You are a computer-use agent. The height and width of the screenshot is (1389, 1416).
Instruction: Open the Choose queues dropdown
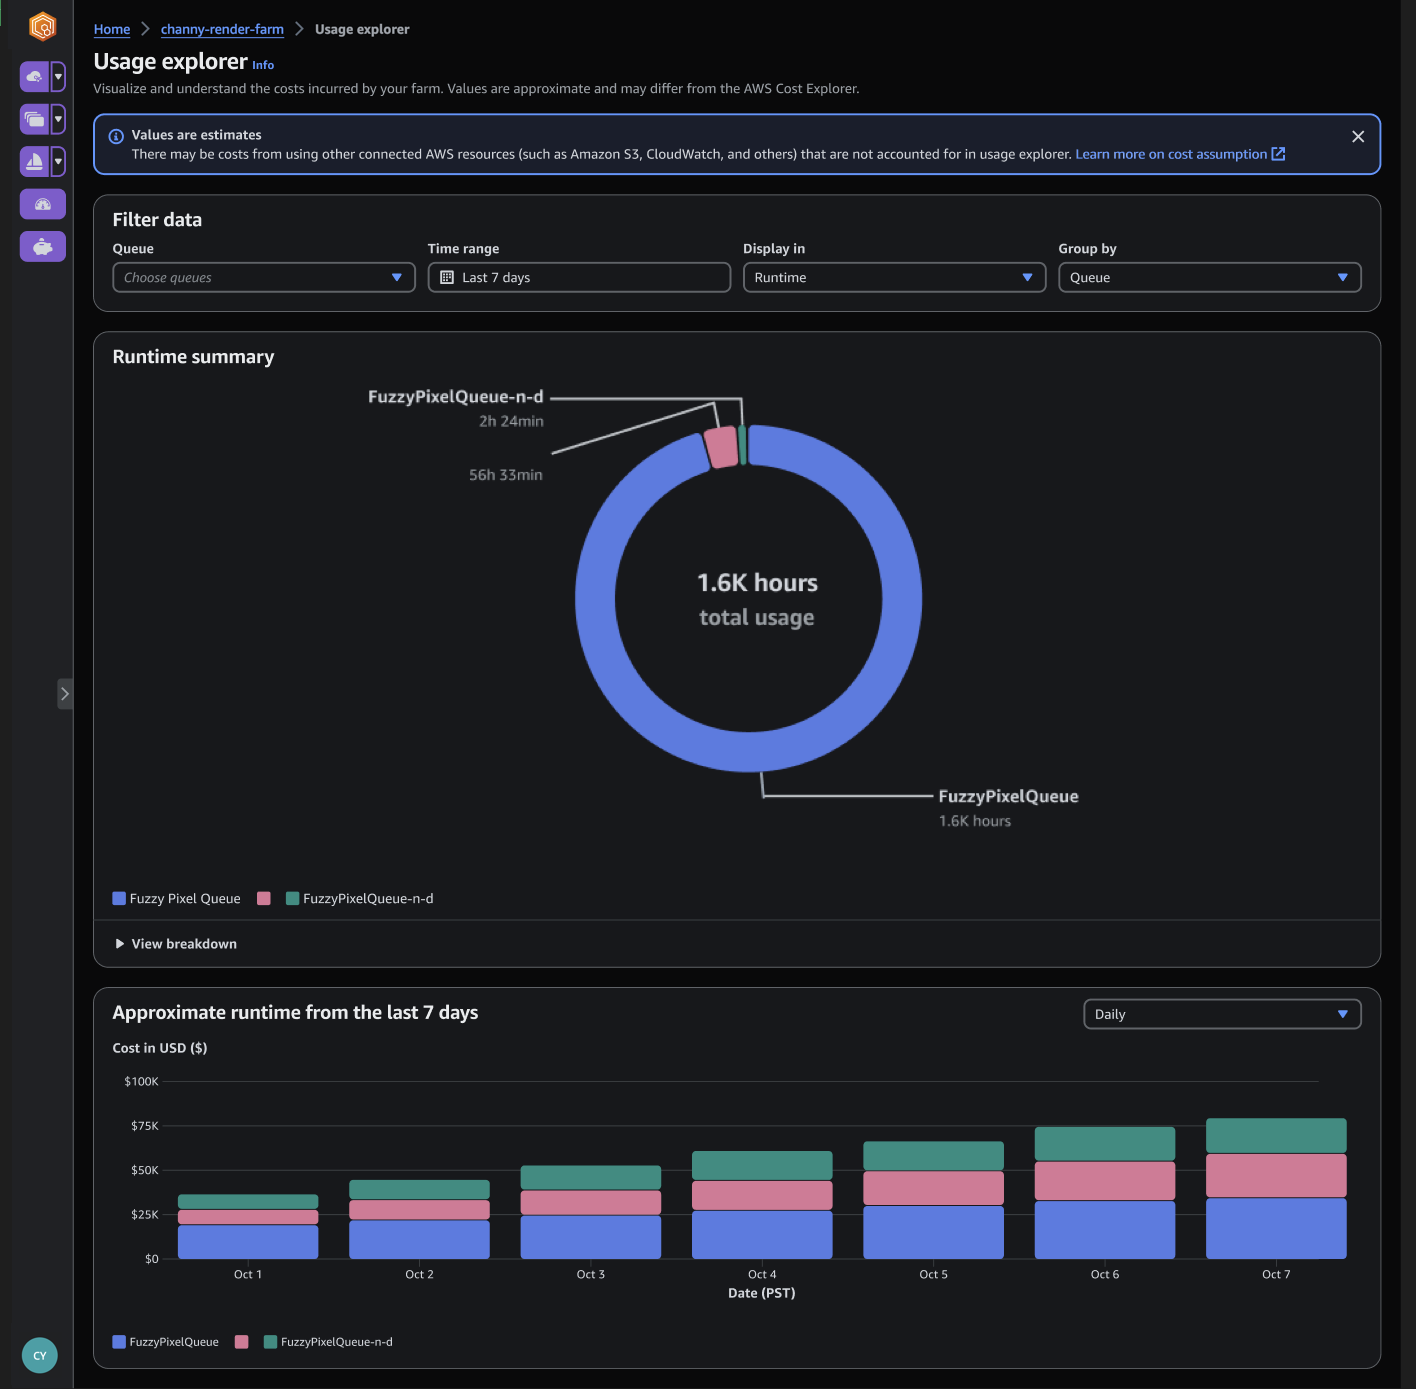264,278
